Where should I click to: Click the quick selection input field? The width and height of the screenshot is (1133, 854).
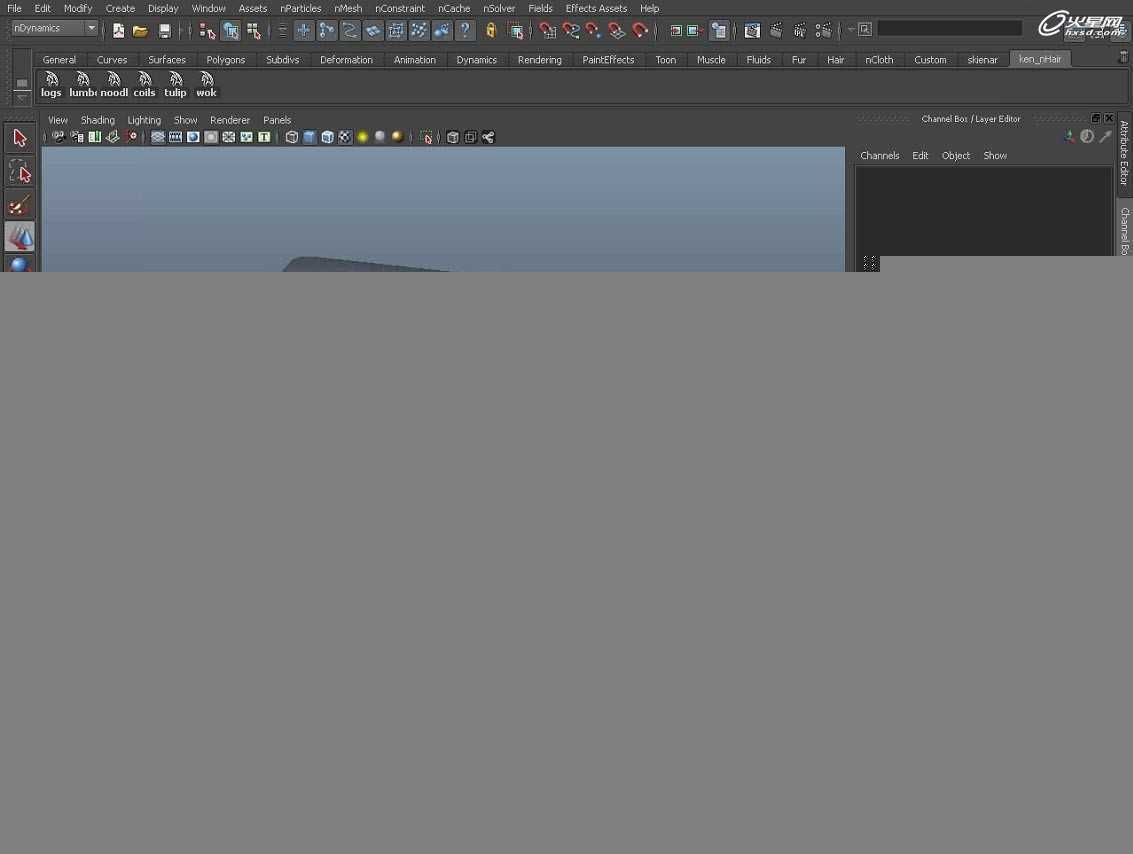coord(949,29)
